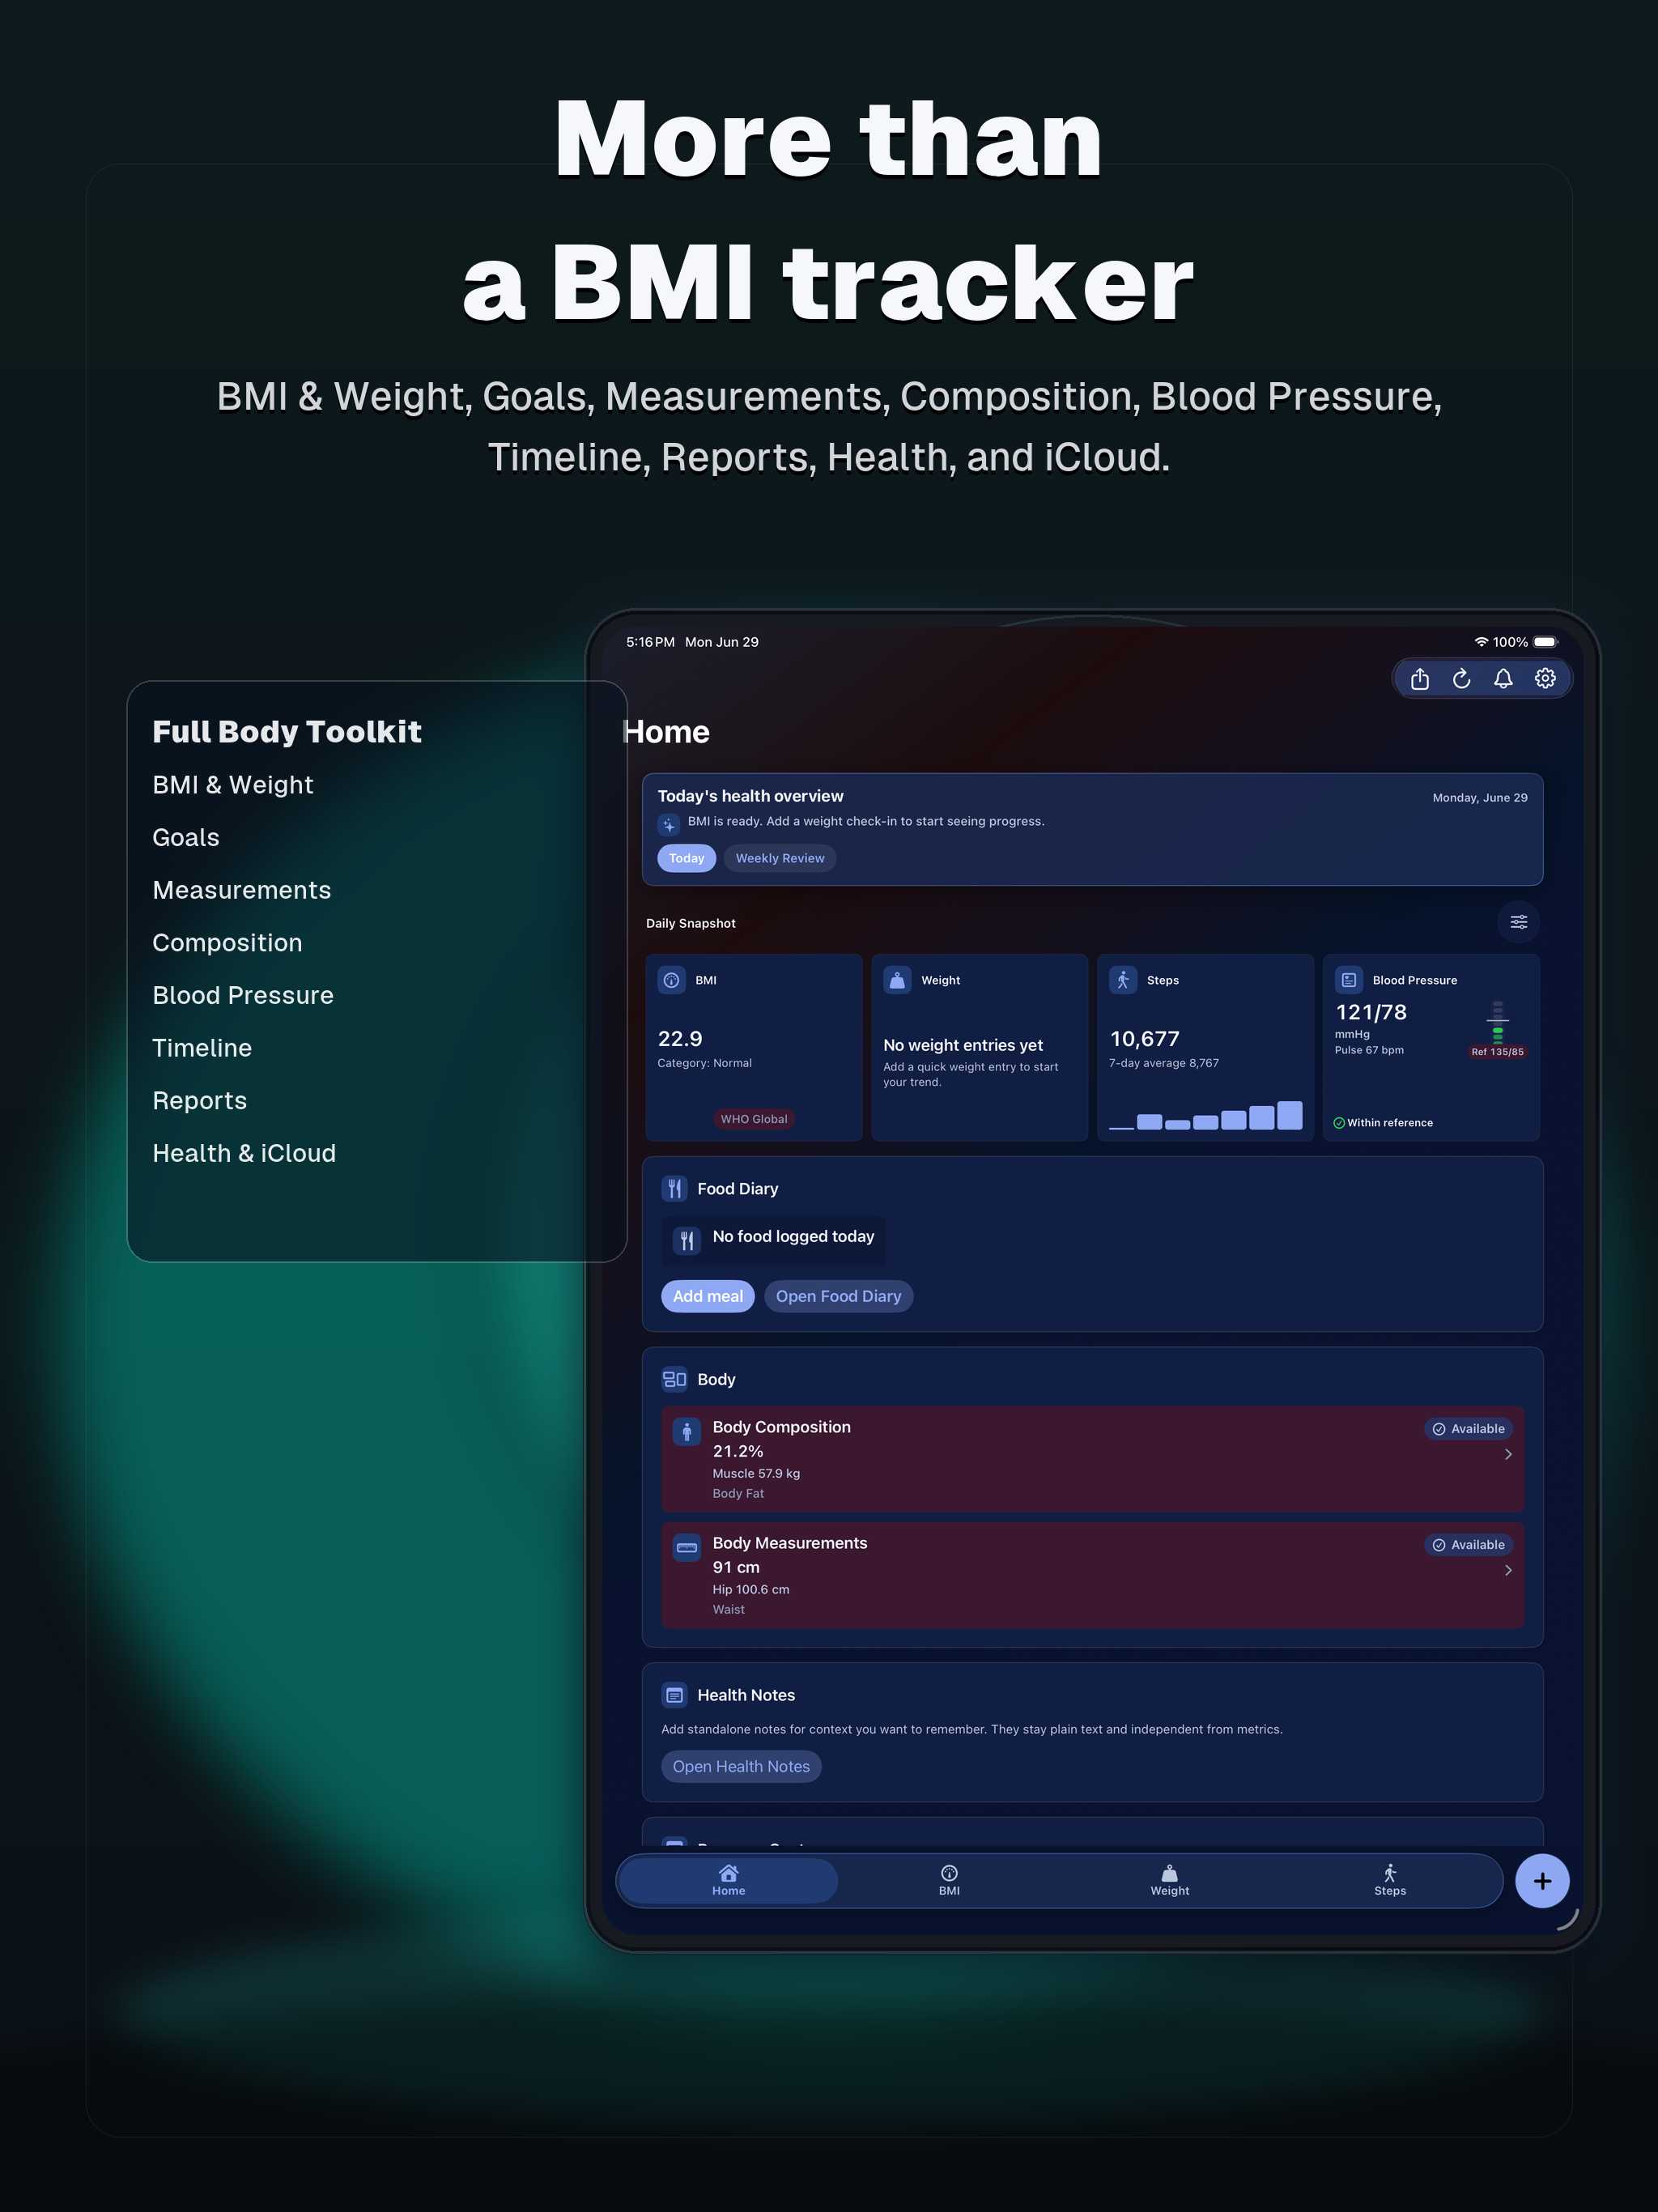Tap the Steps card walking icon

pos(1123,980)
